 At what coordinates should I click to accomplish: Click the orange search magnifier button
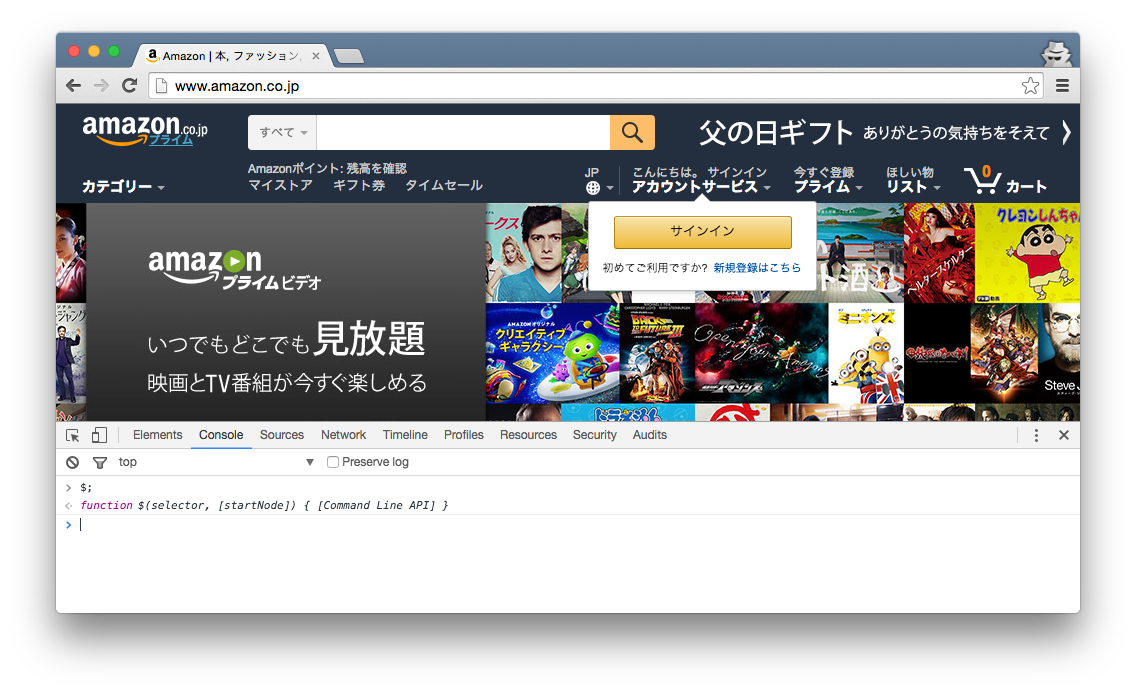tap(632, 132)
